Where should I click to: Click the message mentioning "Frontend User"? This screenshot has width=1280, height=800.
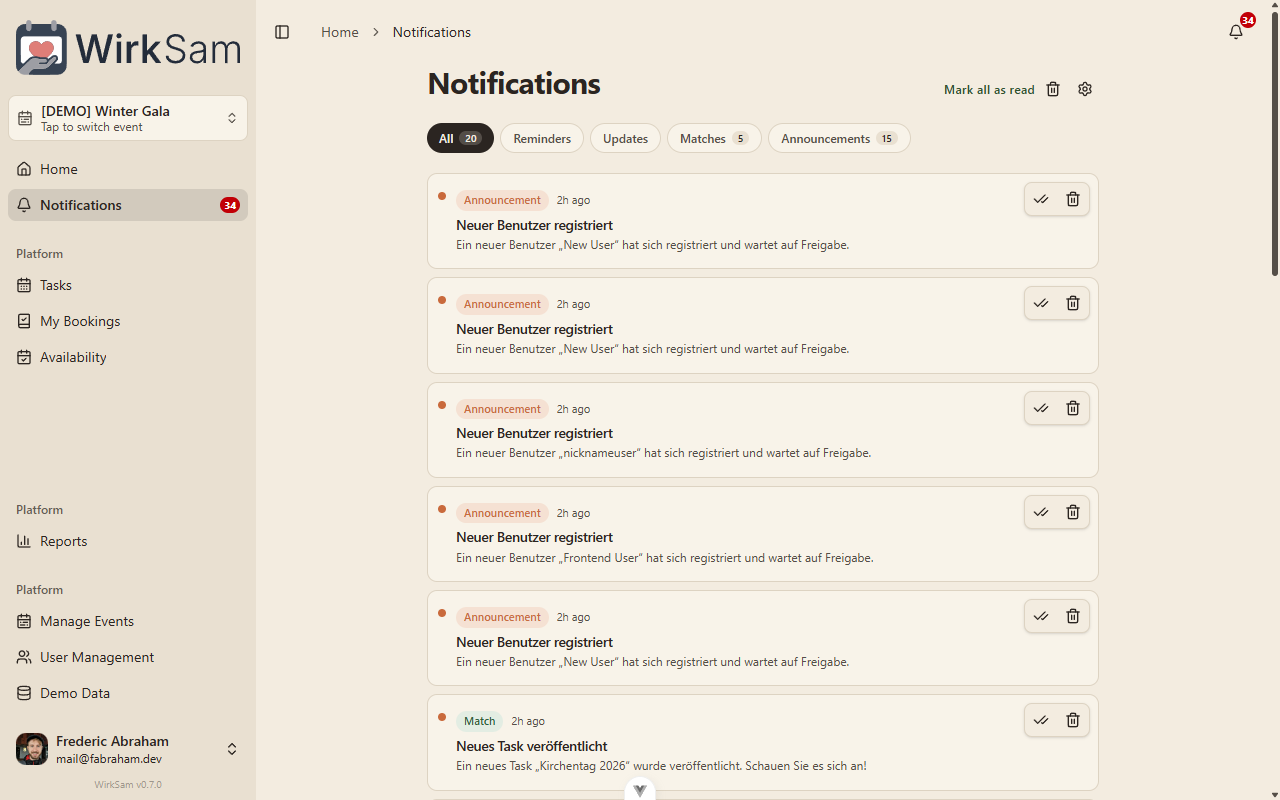pos(665,558)
